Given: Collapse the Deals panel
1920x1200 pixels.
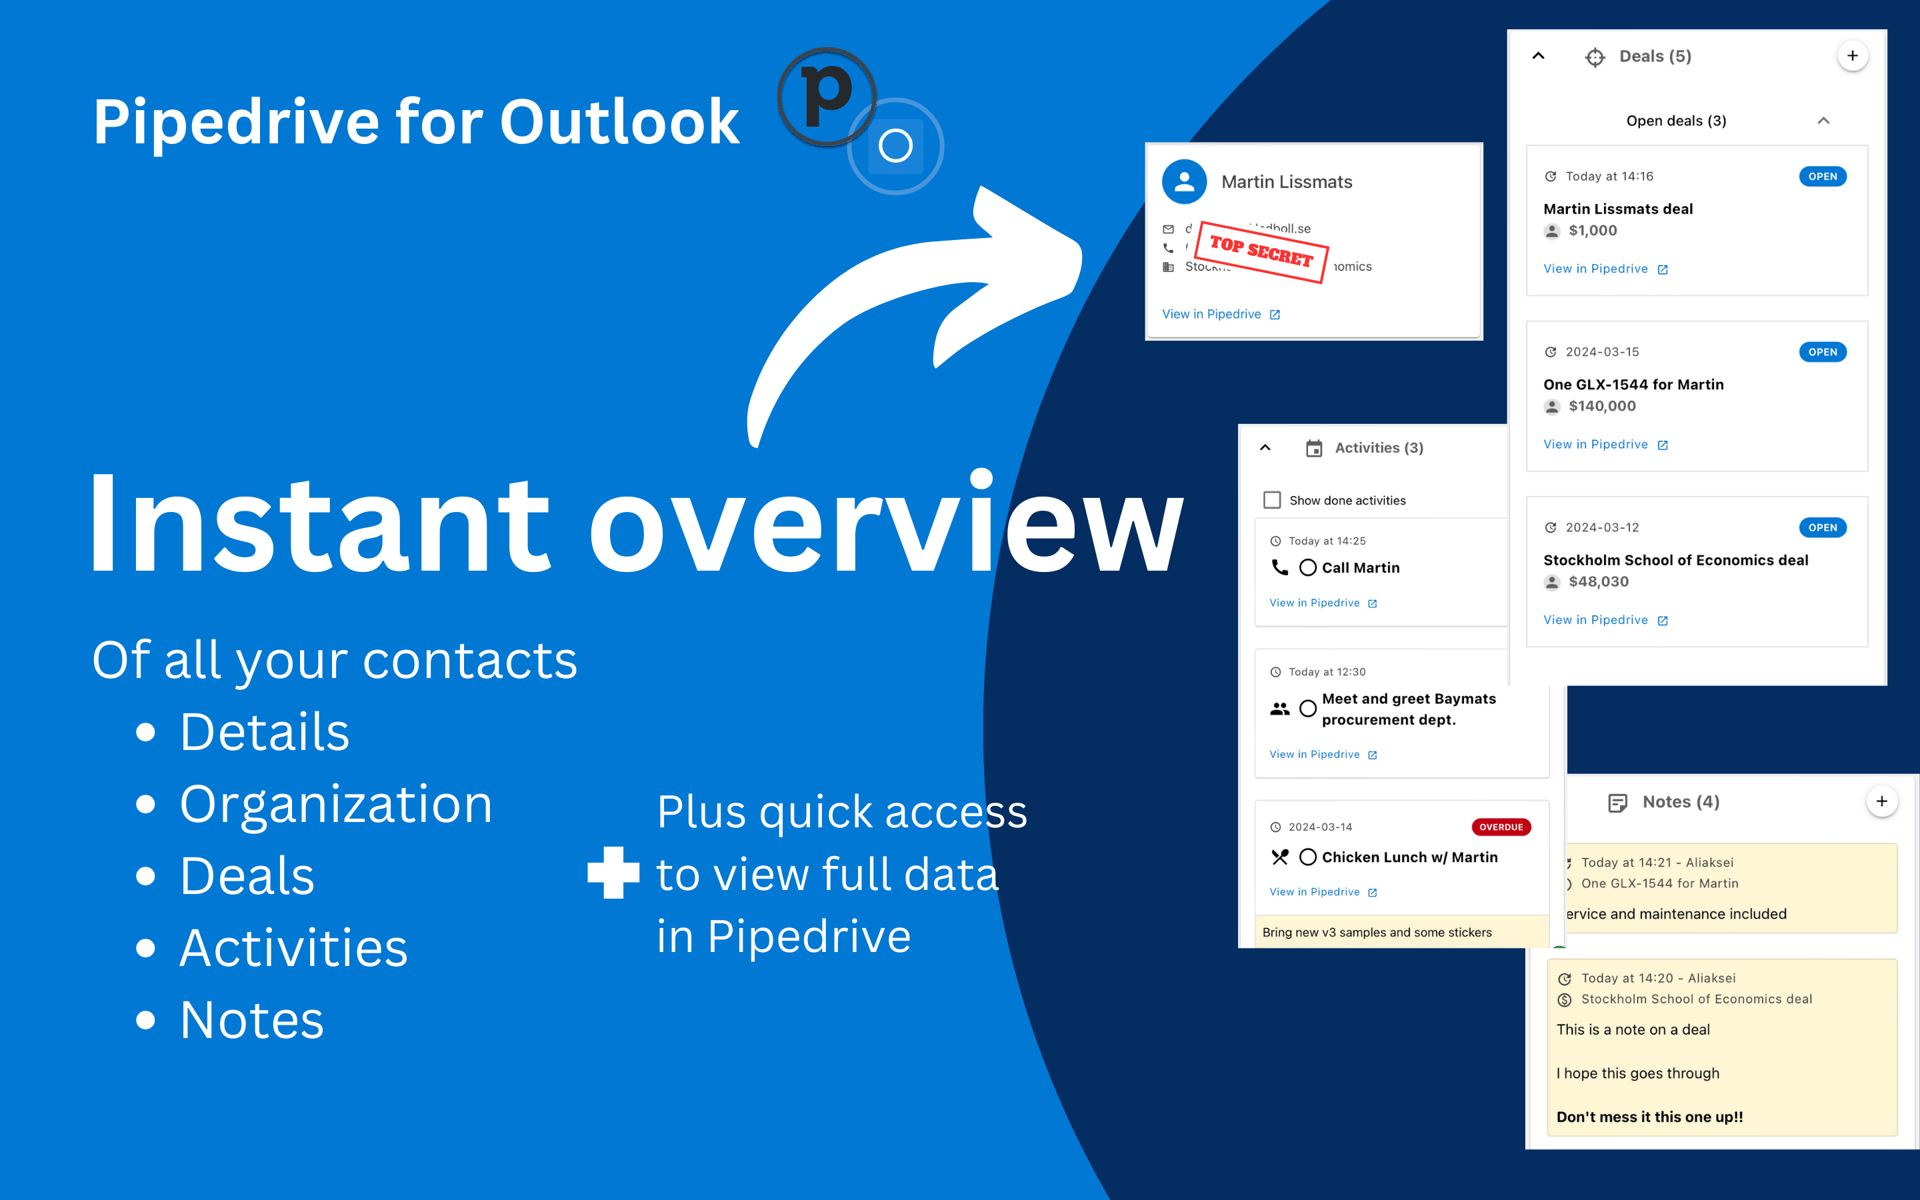Looking at the screenshot, I should point(1538,57).
